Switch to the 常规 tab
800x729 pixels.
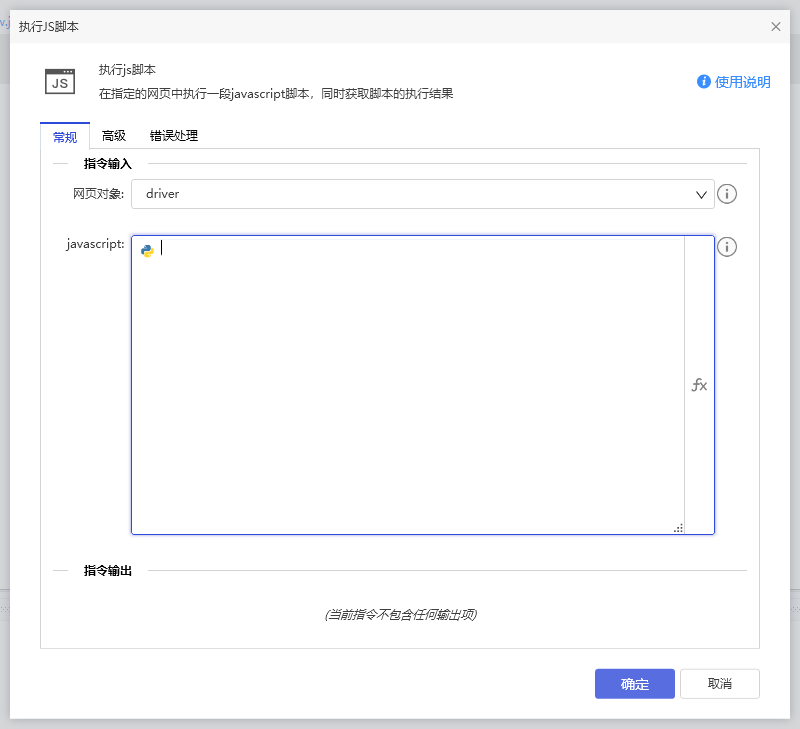tap(64, 137)
